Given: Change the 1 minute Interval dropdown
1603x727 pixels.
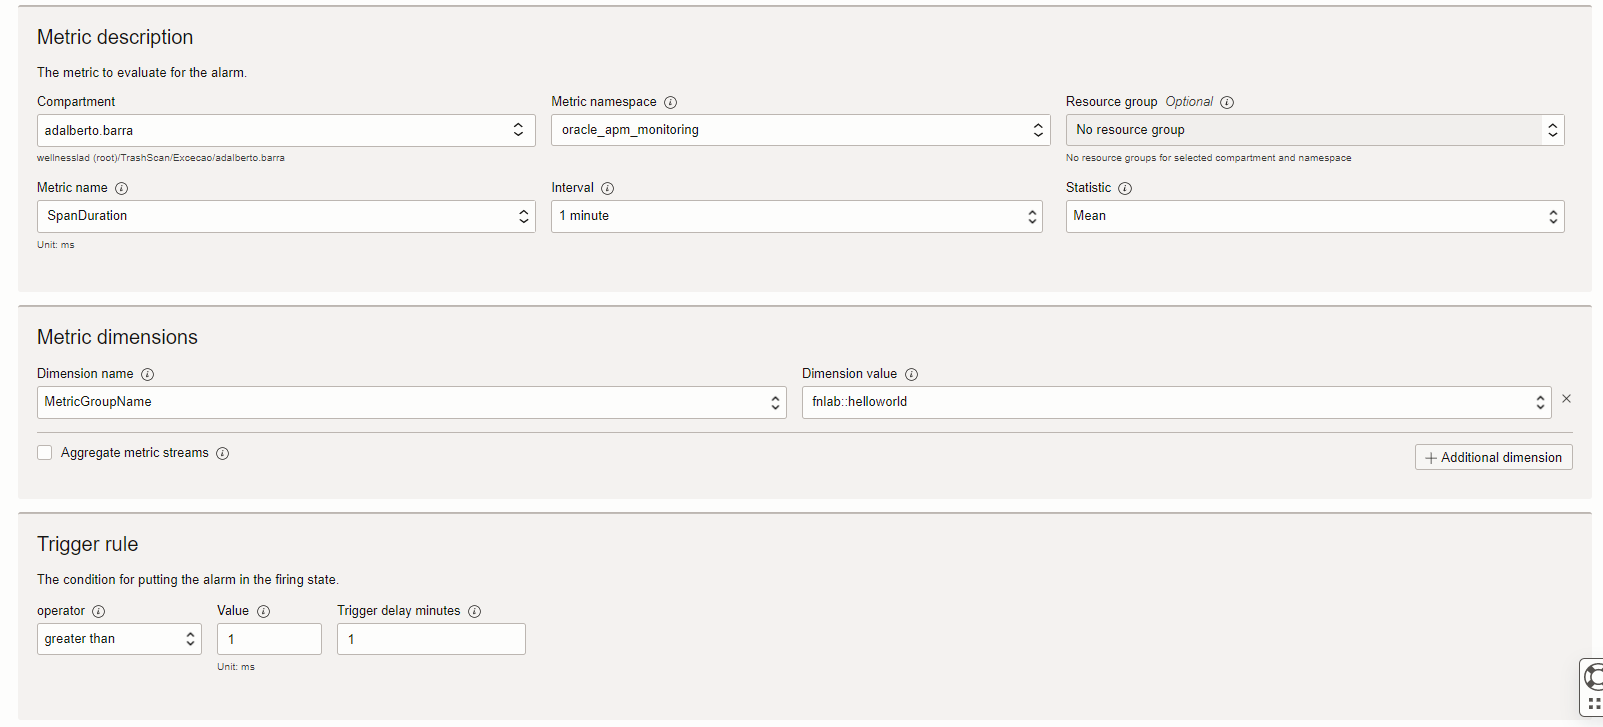Looking at the screenshot, I should (796, 216).
